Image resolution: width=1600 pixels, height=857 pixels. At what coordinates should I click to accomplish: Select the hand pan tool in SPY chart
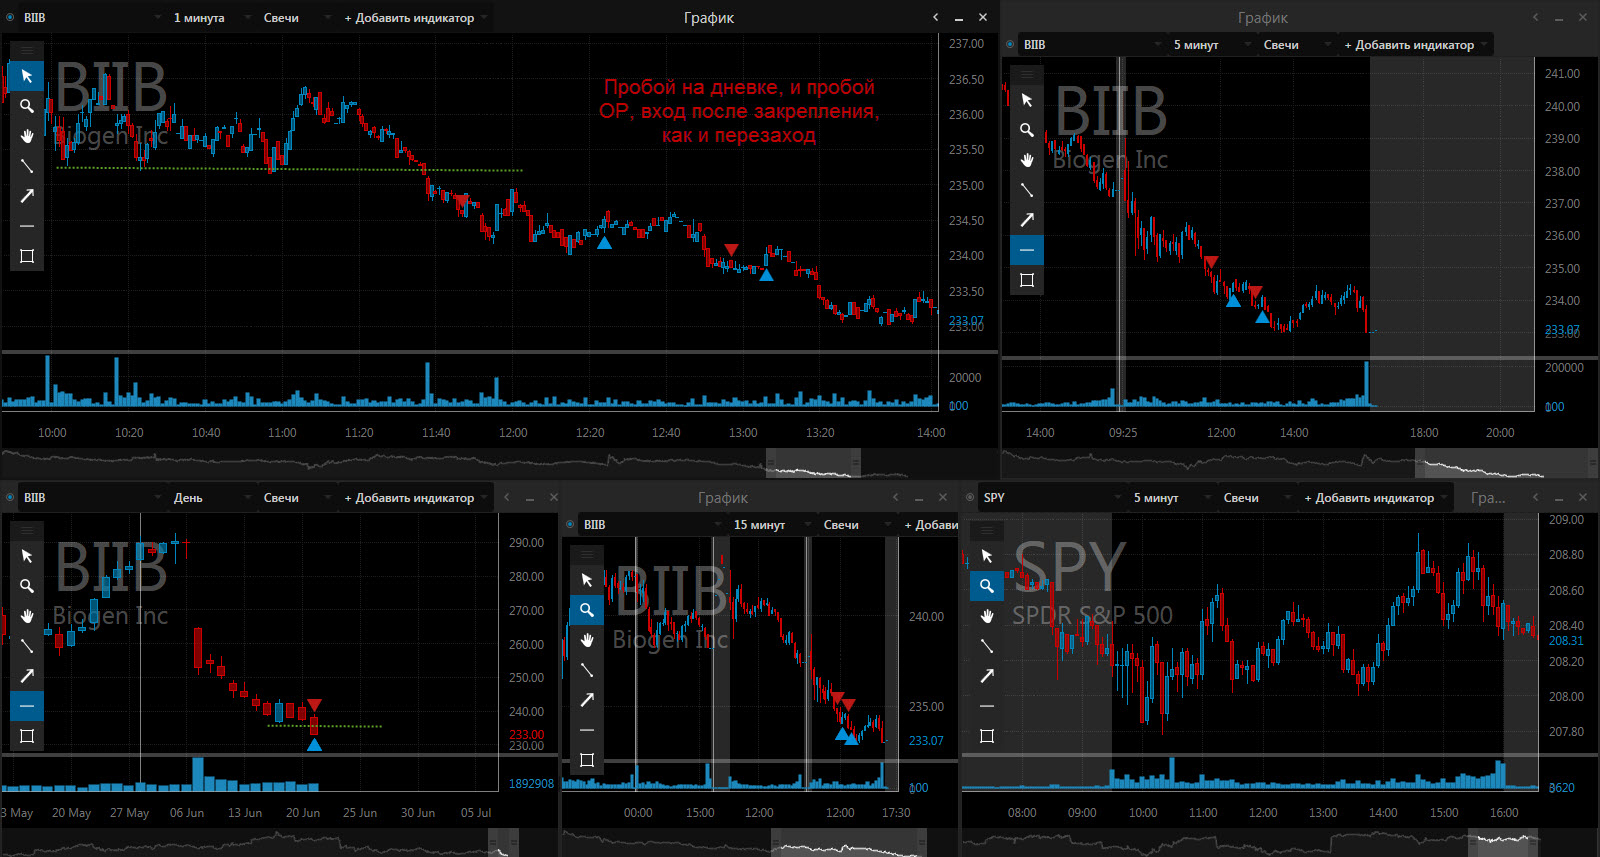pos(987,616)
